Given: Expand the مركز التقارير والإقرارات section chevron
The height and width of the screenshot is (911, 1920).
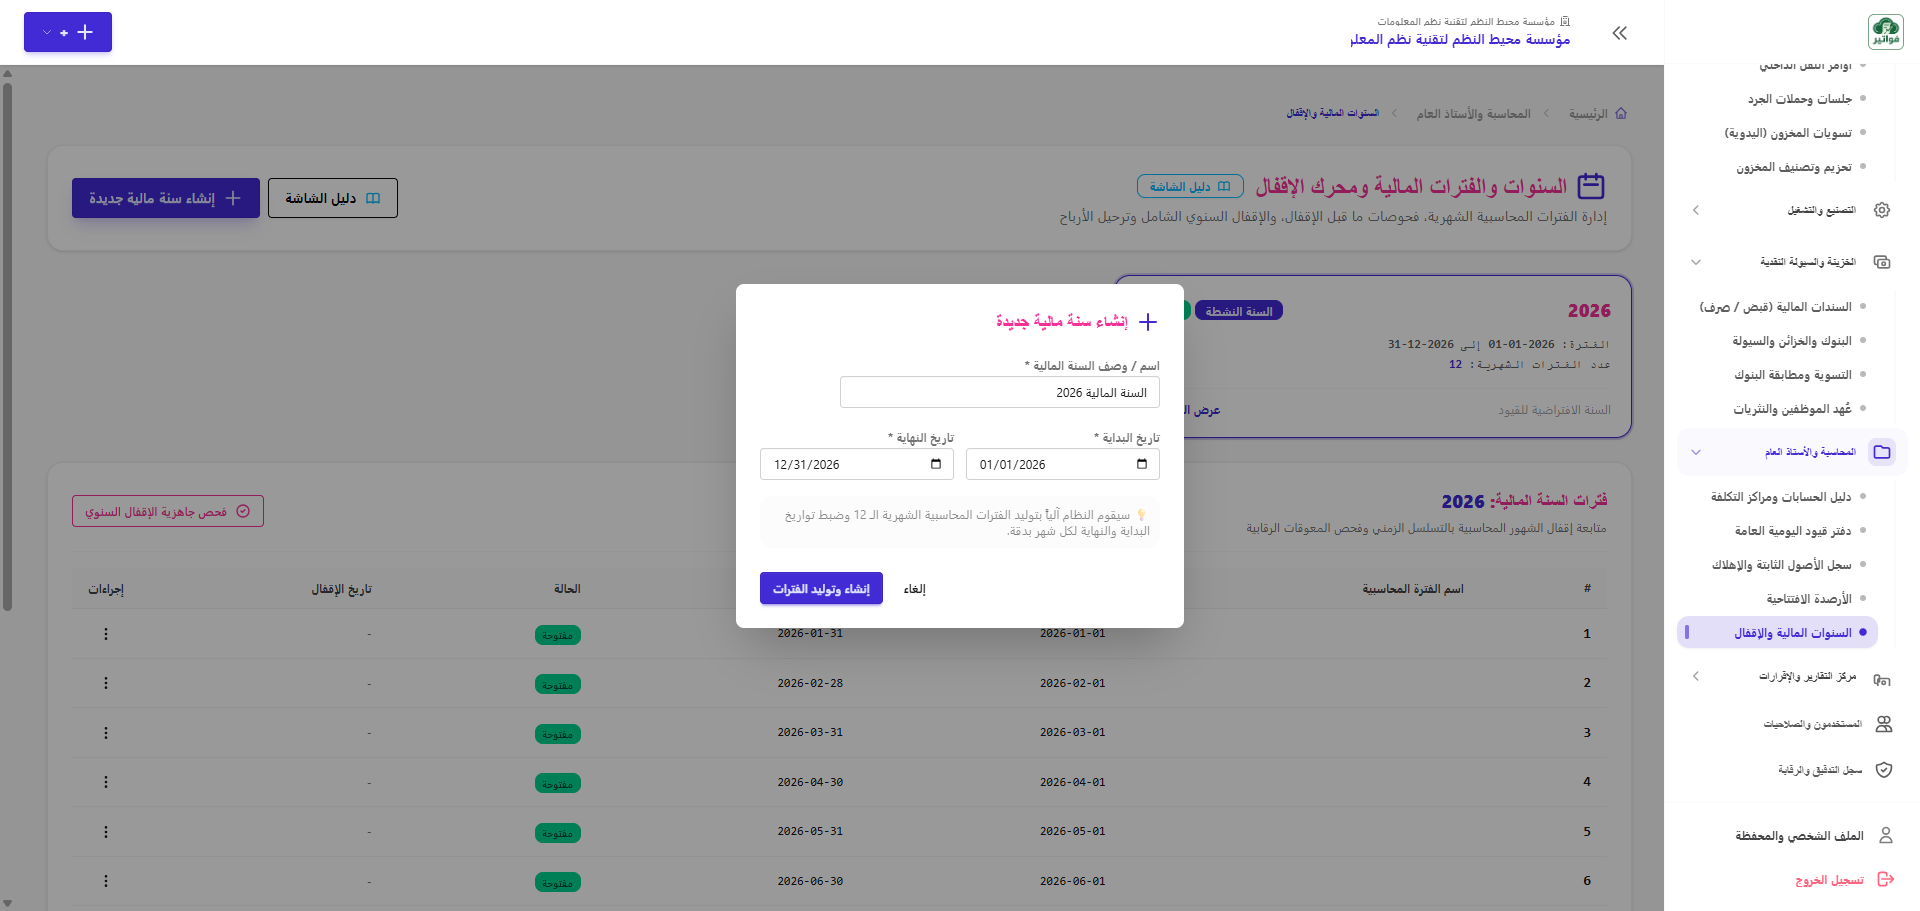Looking at the screenshot, I should click(1696, 677).
